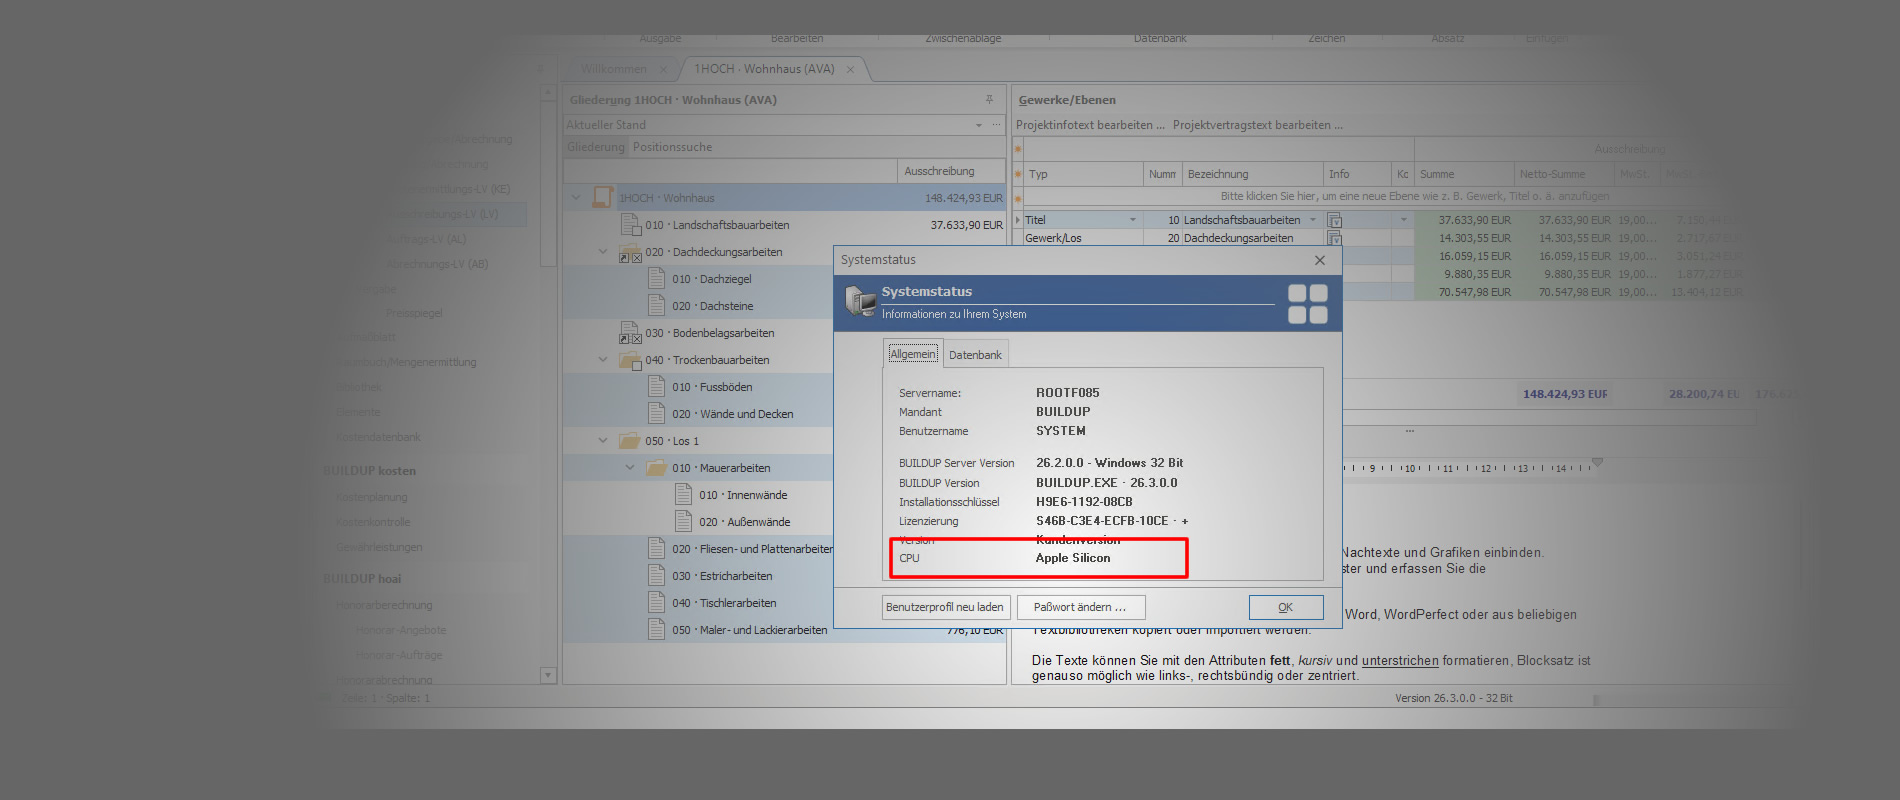This screenshot has height=800, width=1900.
Task: Click the four-squares logo in the Systemstatus header
Action: point(1308,304)
